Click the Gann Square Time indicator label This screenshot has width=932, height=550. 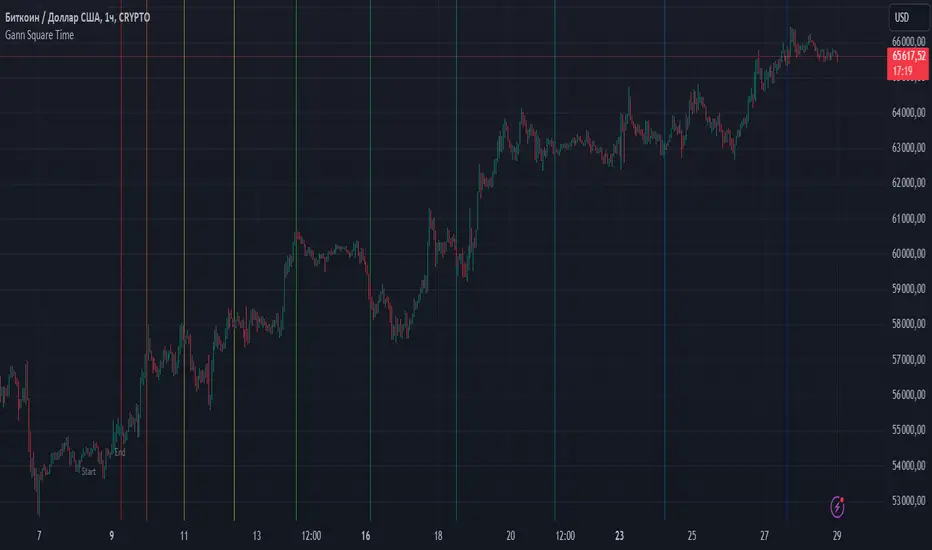[x=36, y=35]
